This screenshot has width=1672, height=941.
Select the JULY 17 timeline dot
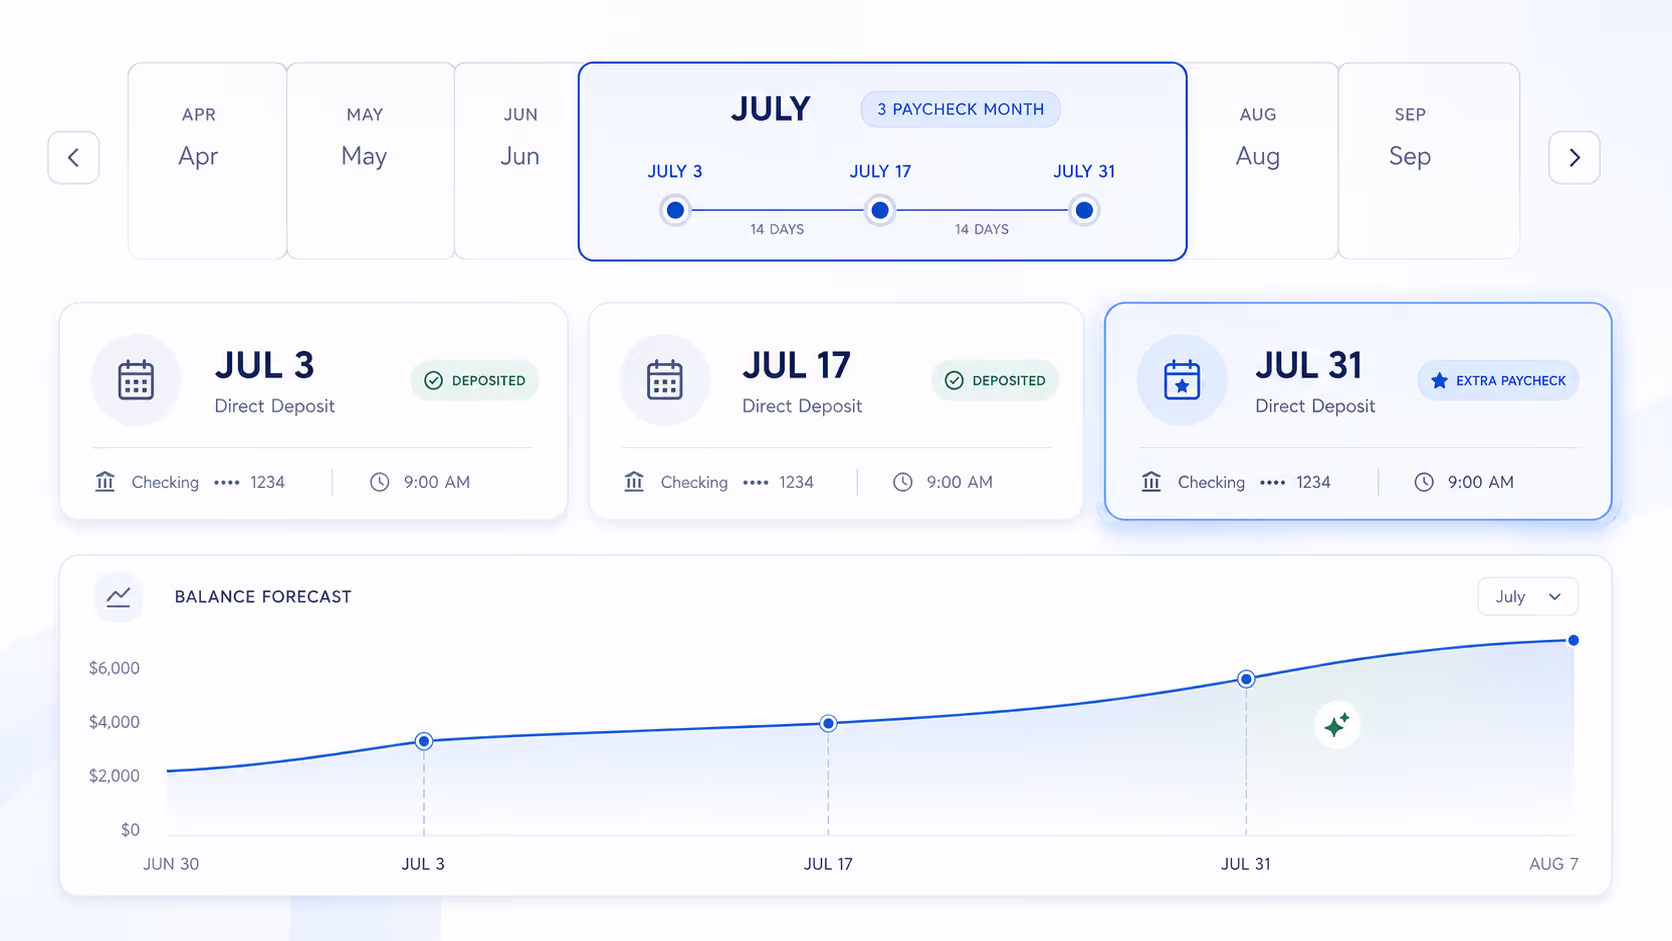tap(880, 210)
